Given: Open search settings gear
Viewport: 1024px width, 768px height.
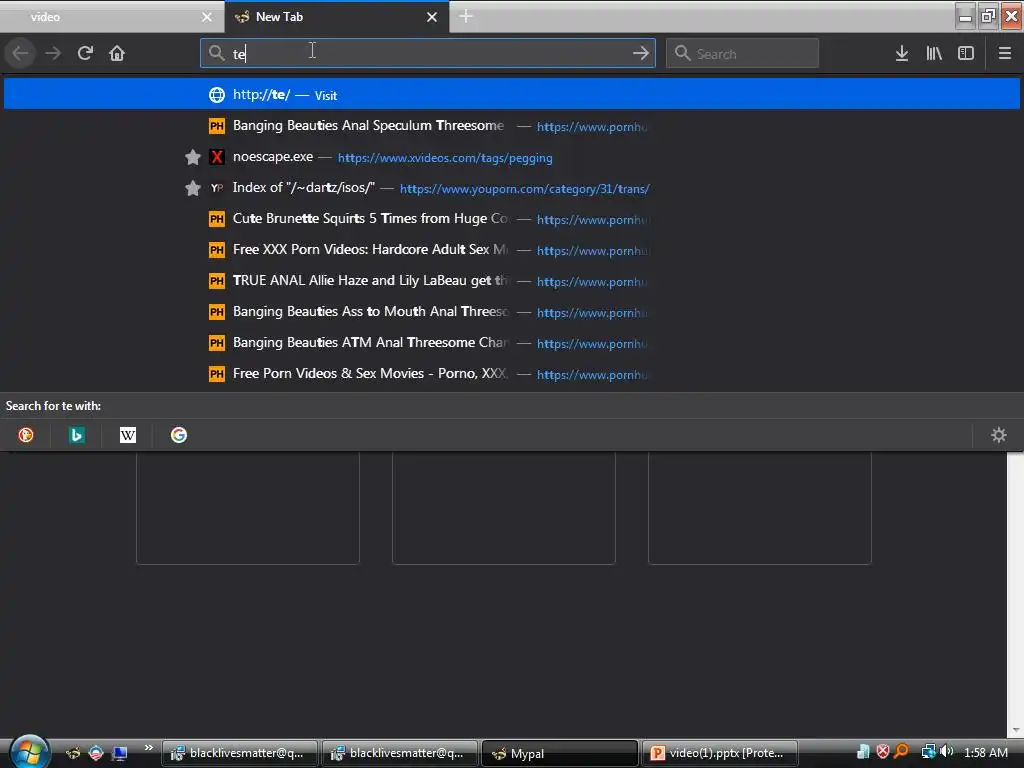Looking at the screenshot, I should [x=999, y=435].
